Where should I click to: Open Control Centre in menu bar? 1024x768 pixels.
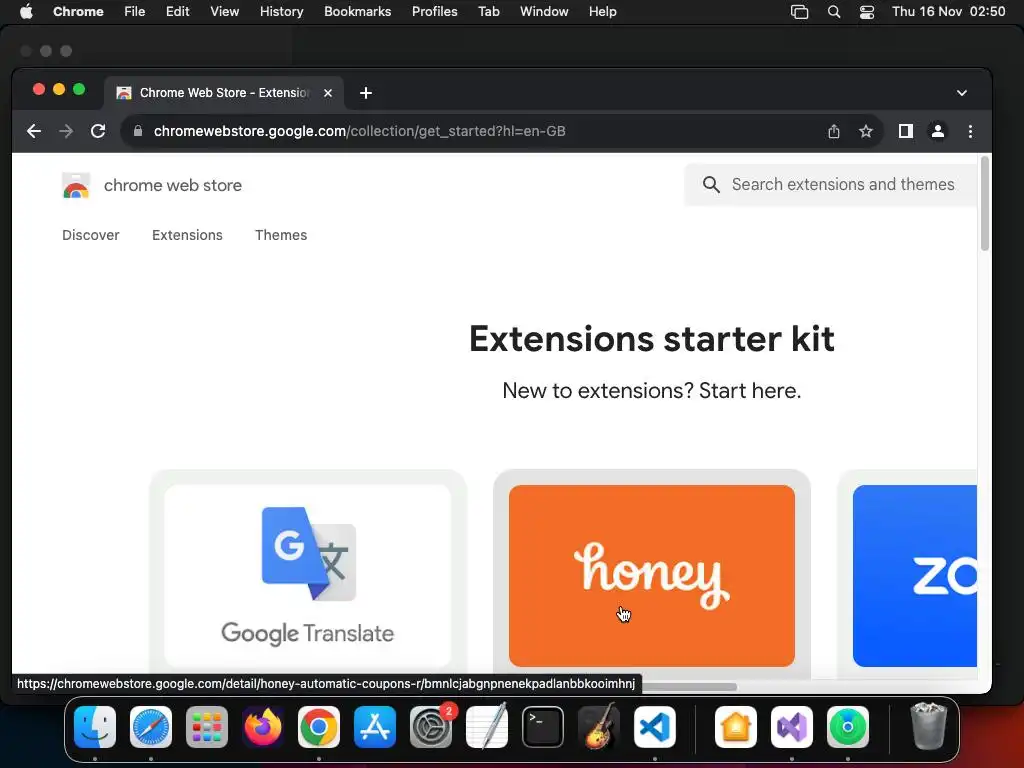tap(867, 12)
